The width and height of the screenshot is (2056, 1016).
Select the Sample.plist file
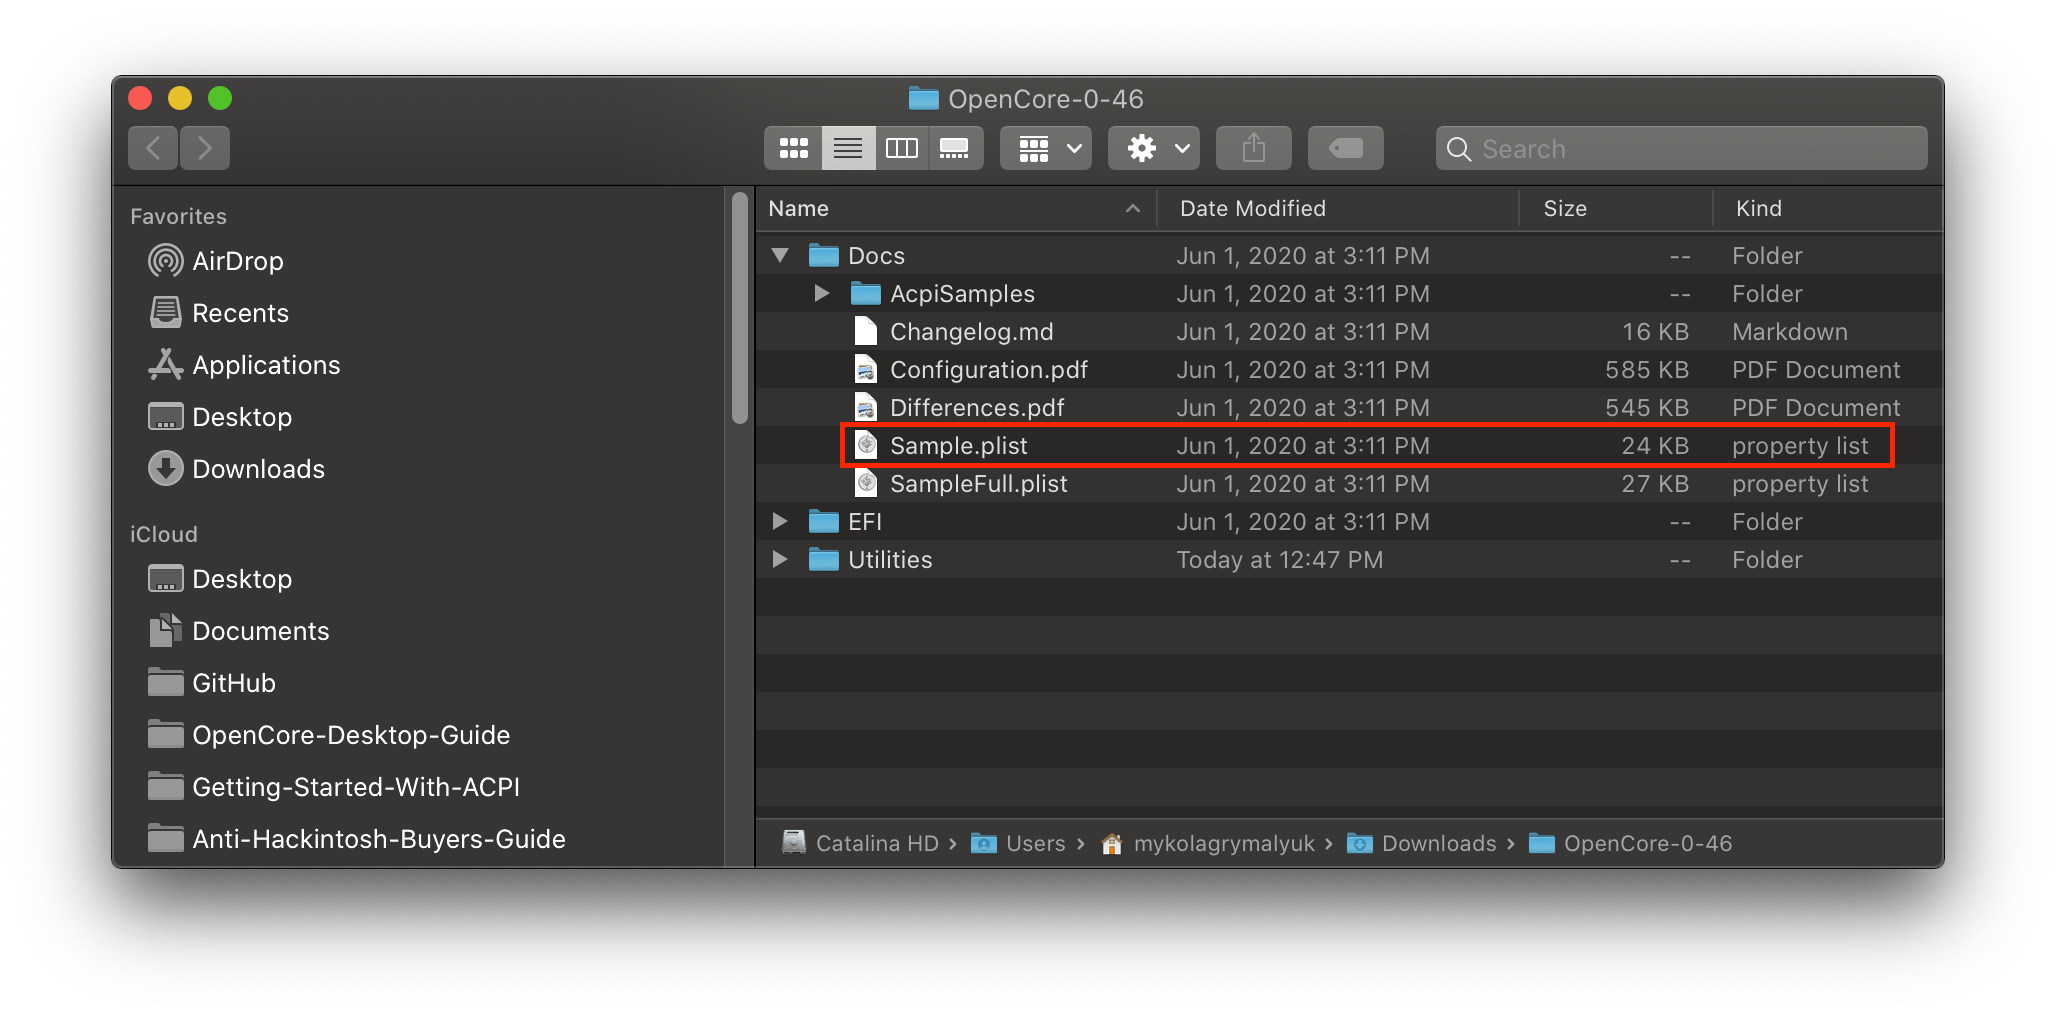(1349, 445)
